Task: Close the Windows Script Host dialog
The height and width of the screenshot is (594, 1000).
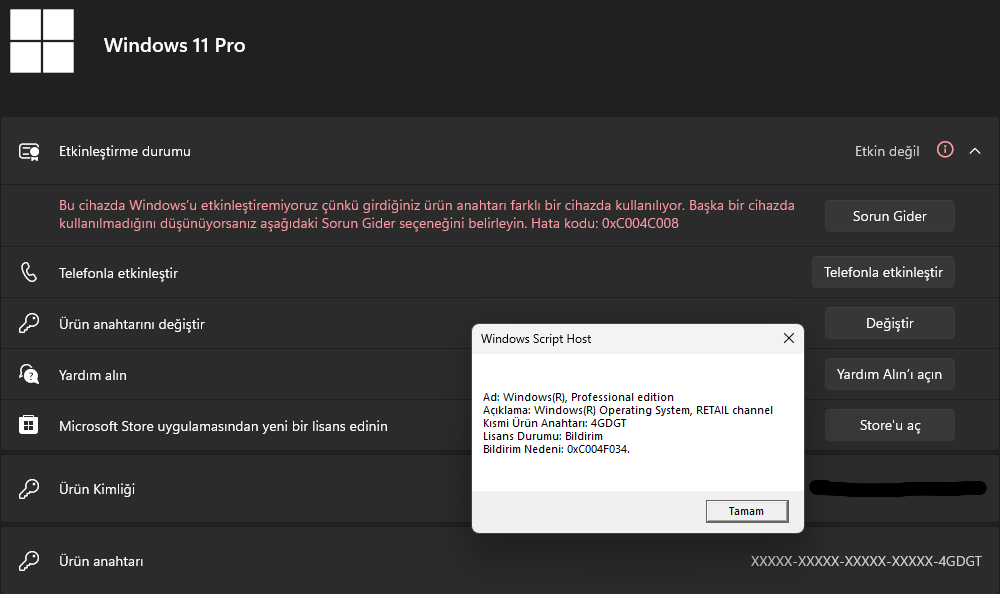Action: [x=788, y=339]
